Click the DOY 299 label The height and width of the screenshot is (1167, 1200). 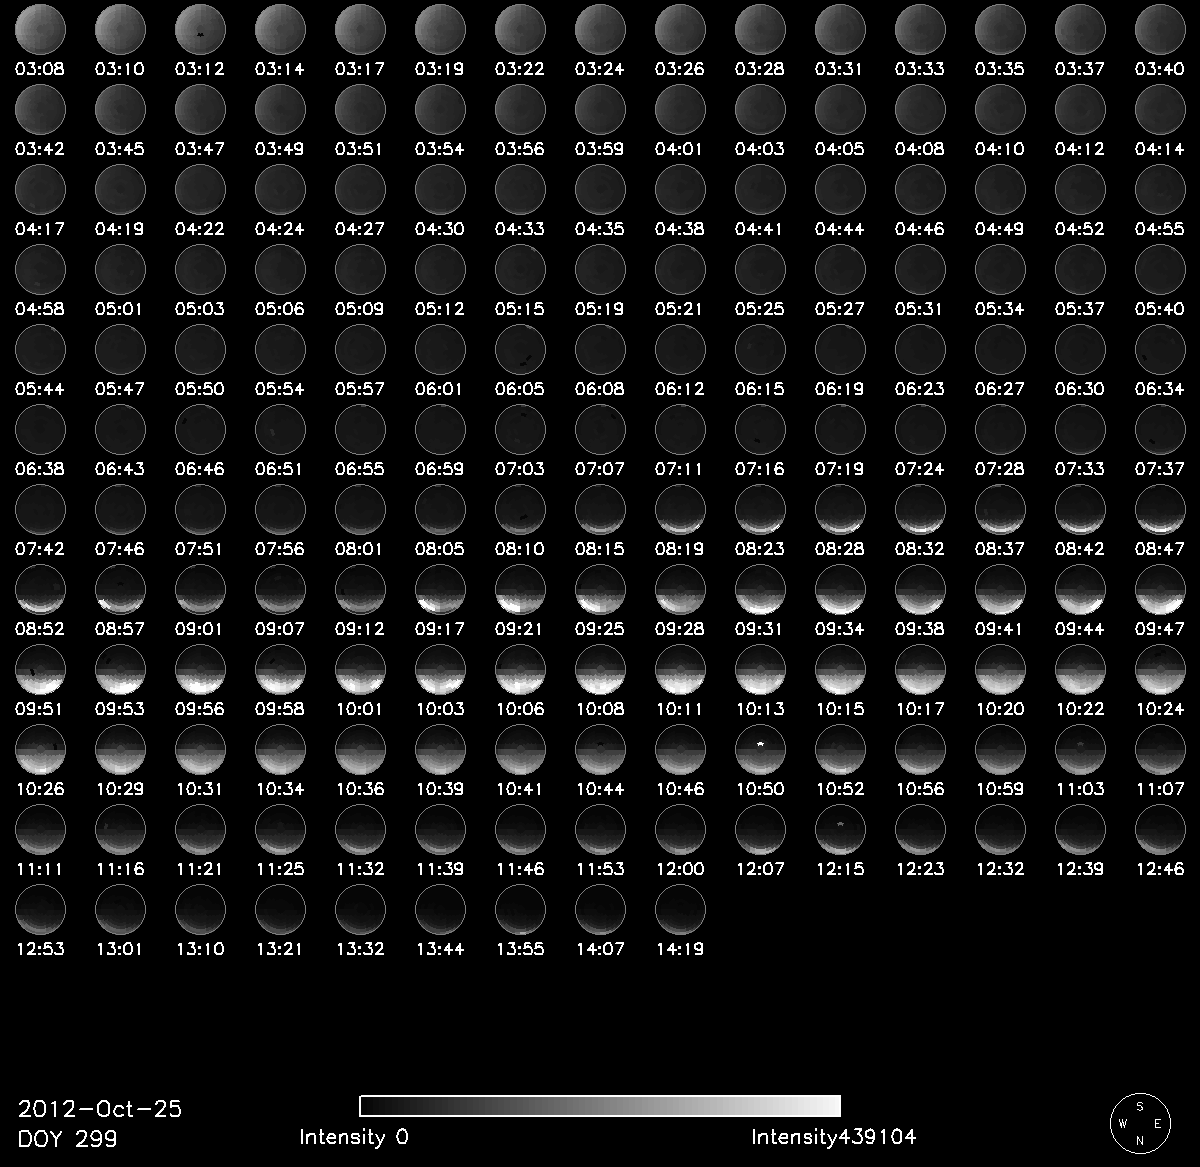[x=67, y=1138]
